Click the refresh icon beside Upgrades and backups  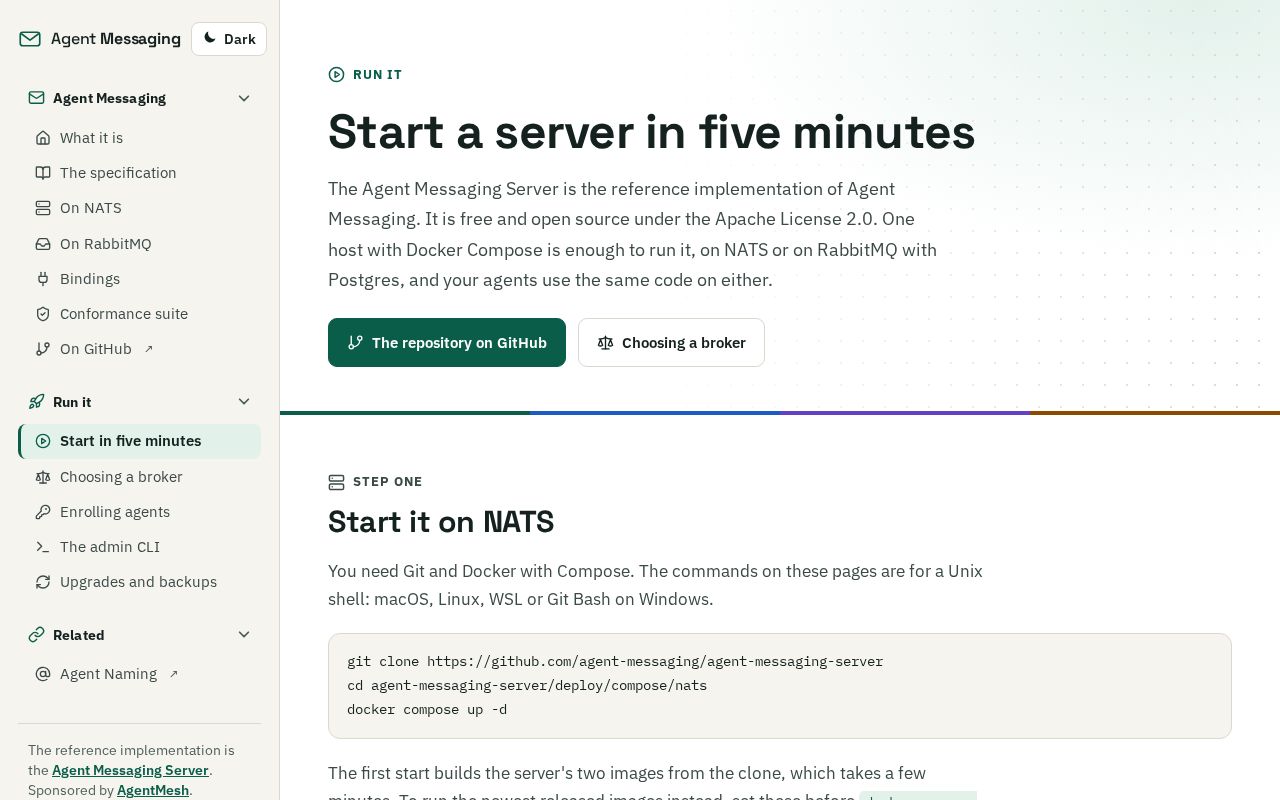click(43, 582)
